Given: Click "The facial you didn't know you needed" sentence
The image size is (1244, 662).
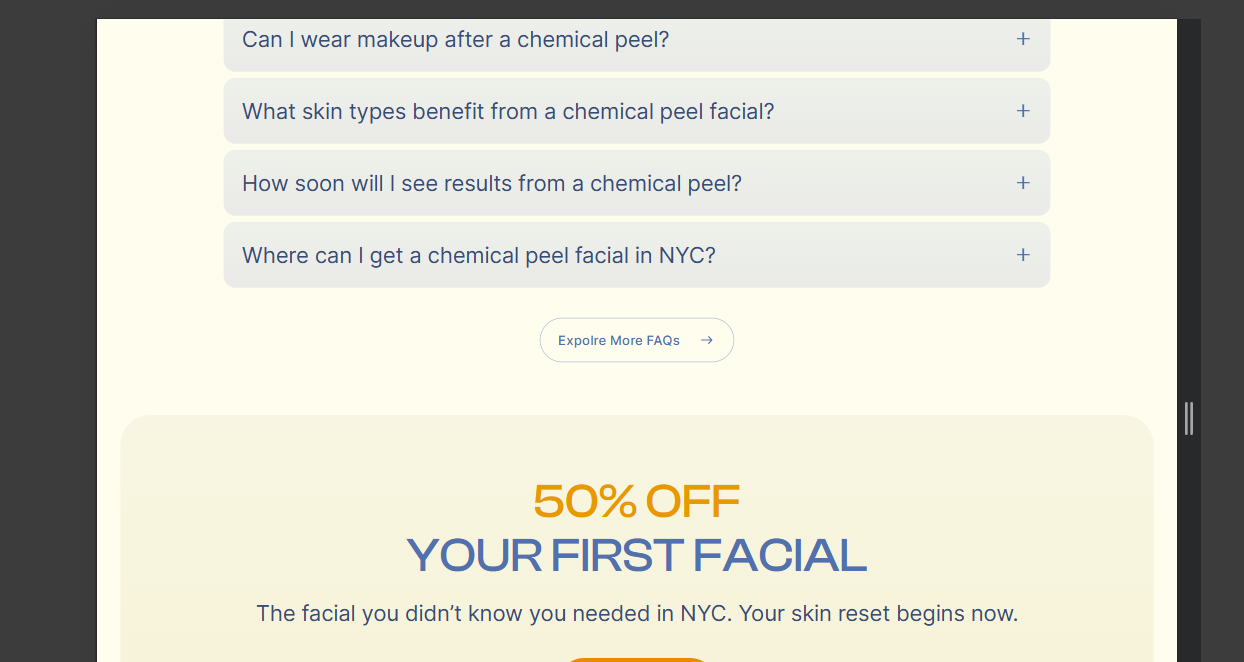Looking at the screenshot, I should point(464,613).
